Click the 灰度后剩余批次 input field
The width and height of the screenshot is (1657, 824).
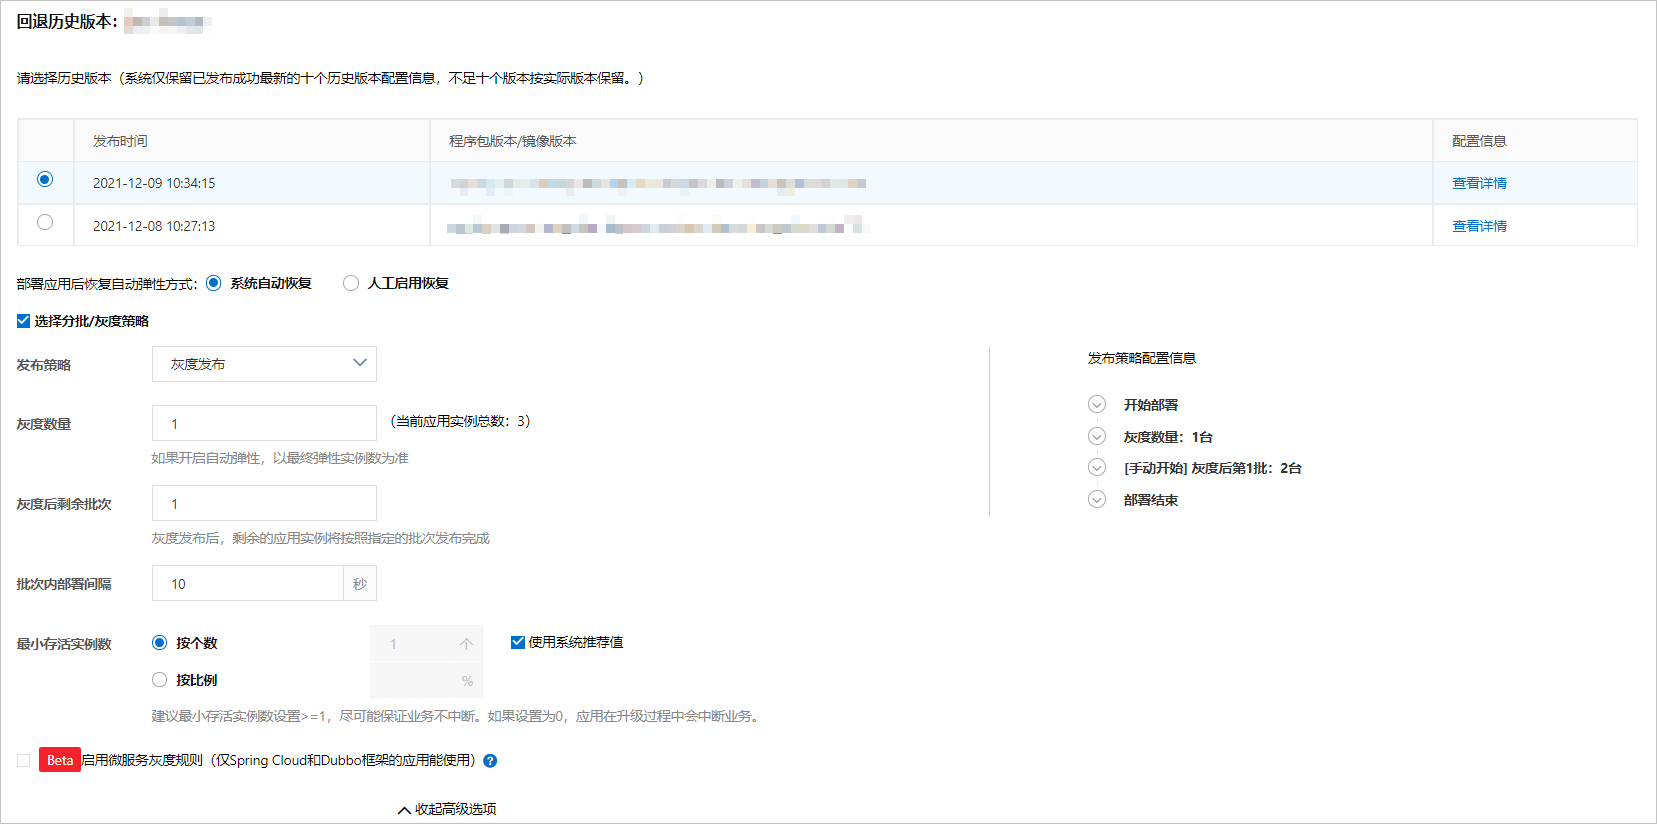pos(264,503)
